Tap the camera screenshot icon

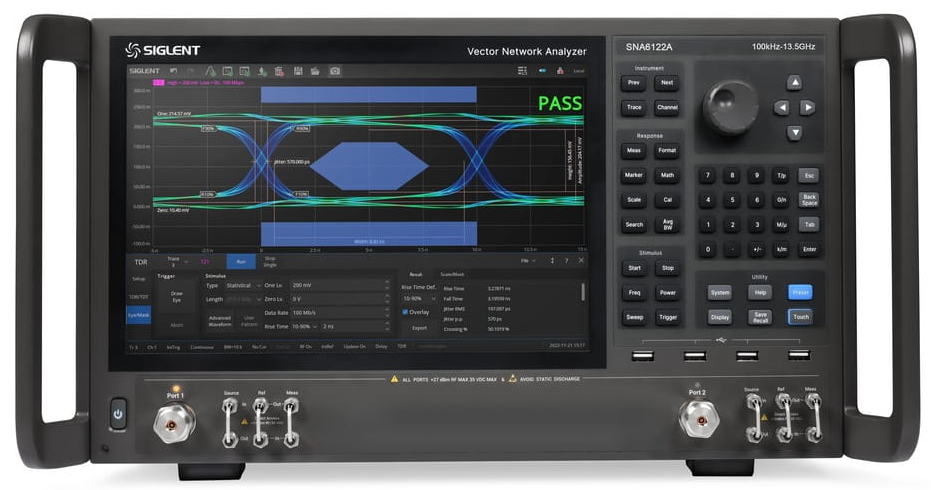[x=335, y=71]
